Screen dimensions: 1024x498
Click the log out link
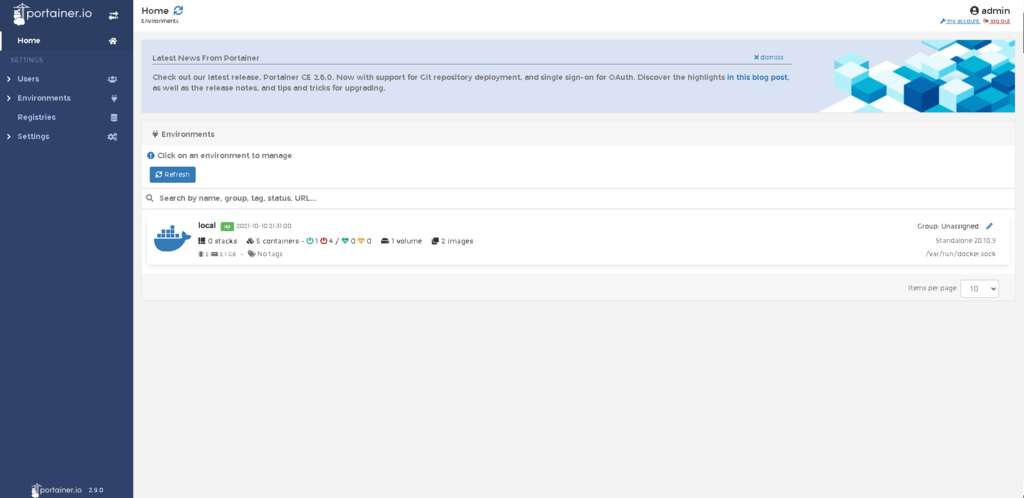(997, 22)
